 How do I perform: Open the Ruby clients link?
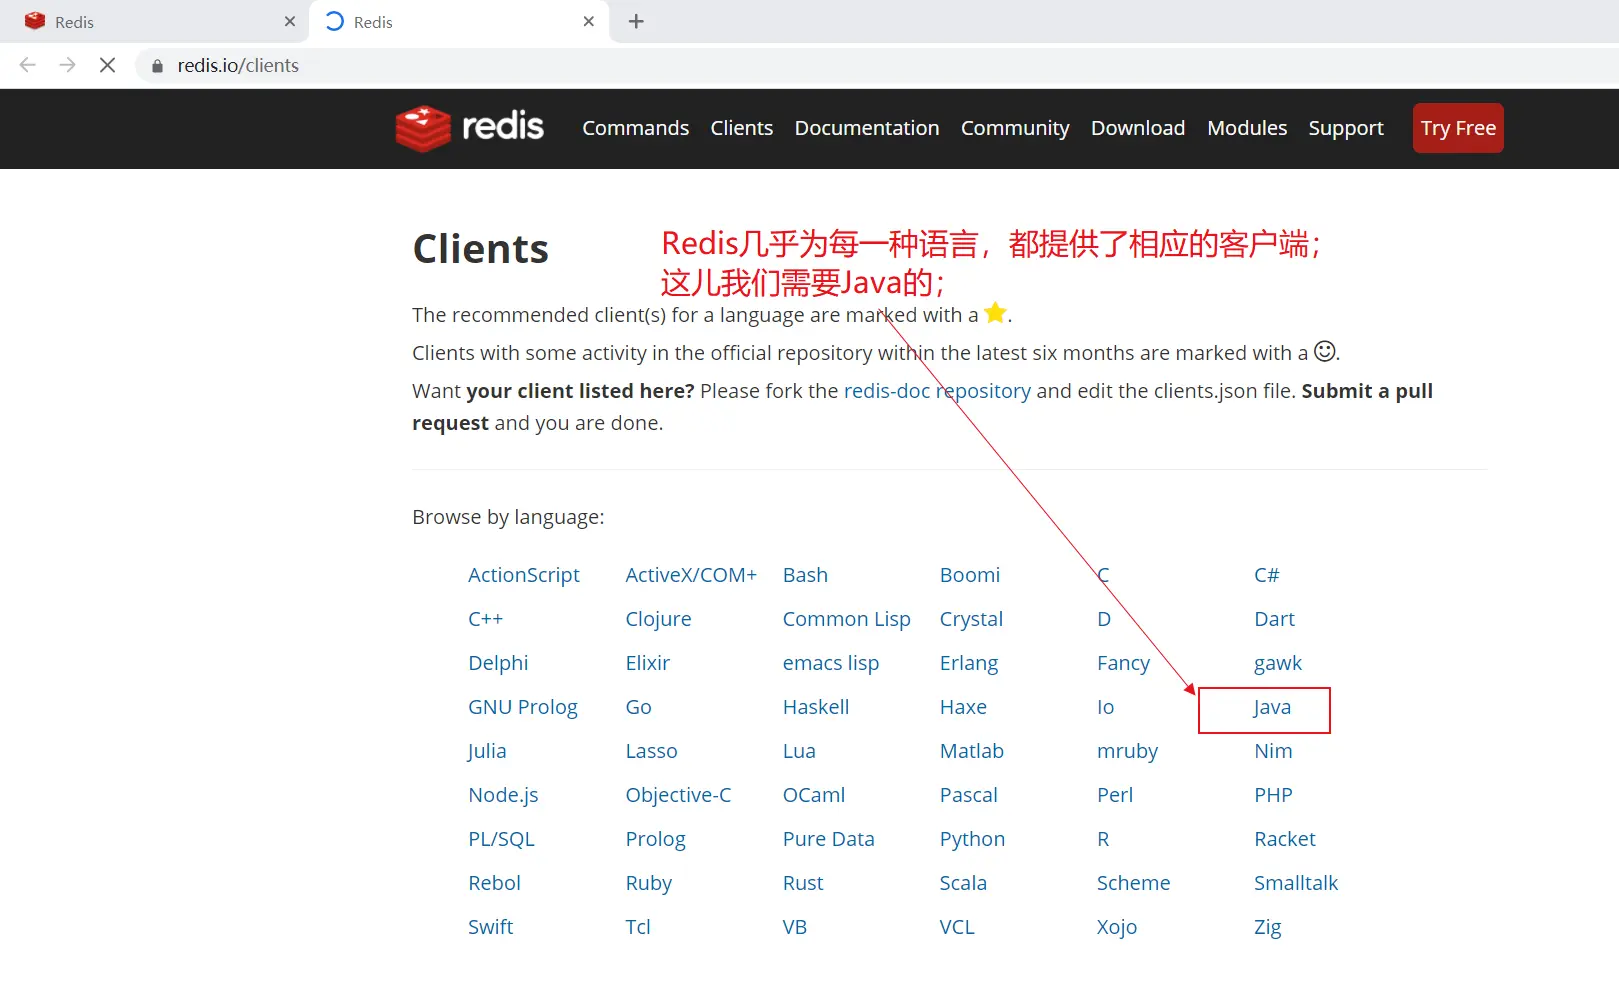pyautogui.click(x=649, y=883)
